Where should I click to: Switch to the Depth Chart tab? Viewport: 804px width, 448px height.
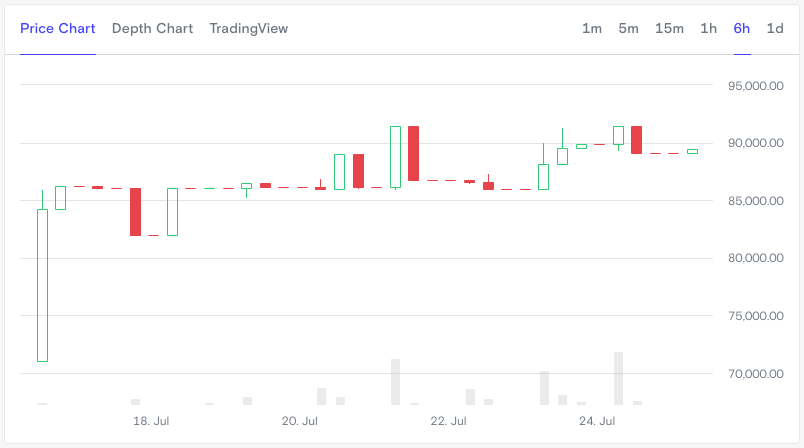pyautogui.click(x=152, y=28)
